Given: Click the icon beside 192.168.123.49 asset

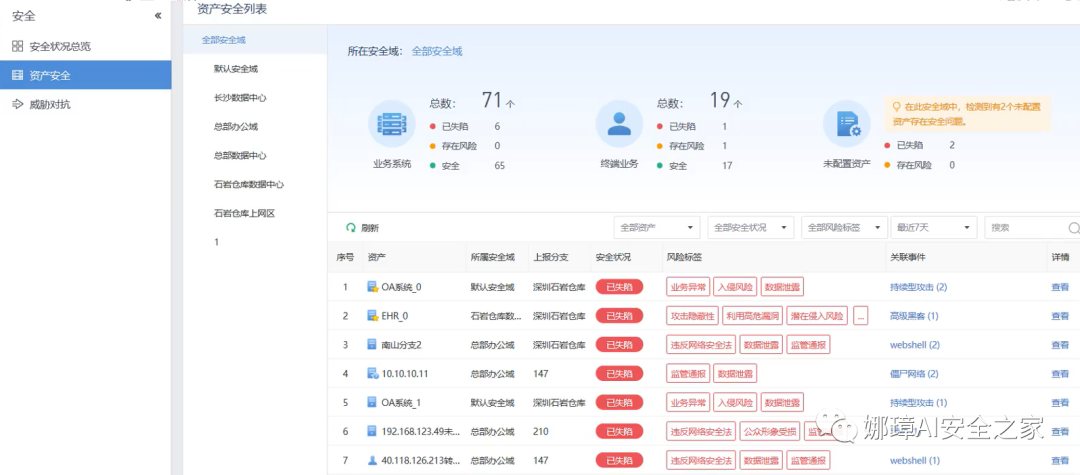Looking at the screenshot, I should (x=372, y=432).
